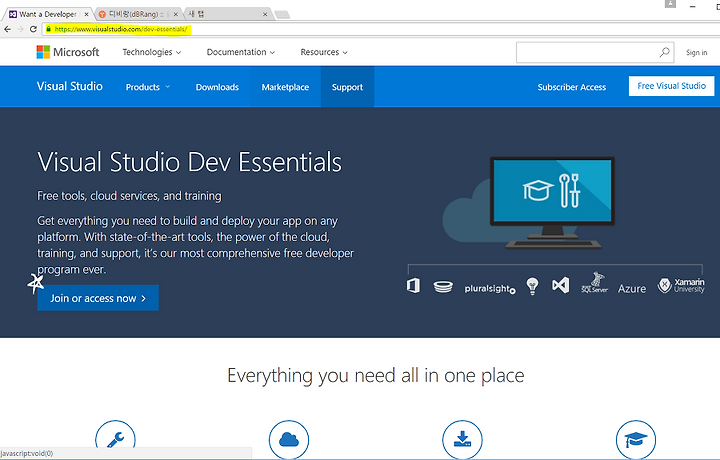Open a new browser tab
The height and width of the screenshot is (460, 720).
(282, 15)
